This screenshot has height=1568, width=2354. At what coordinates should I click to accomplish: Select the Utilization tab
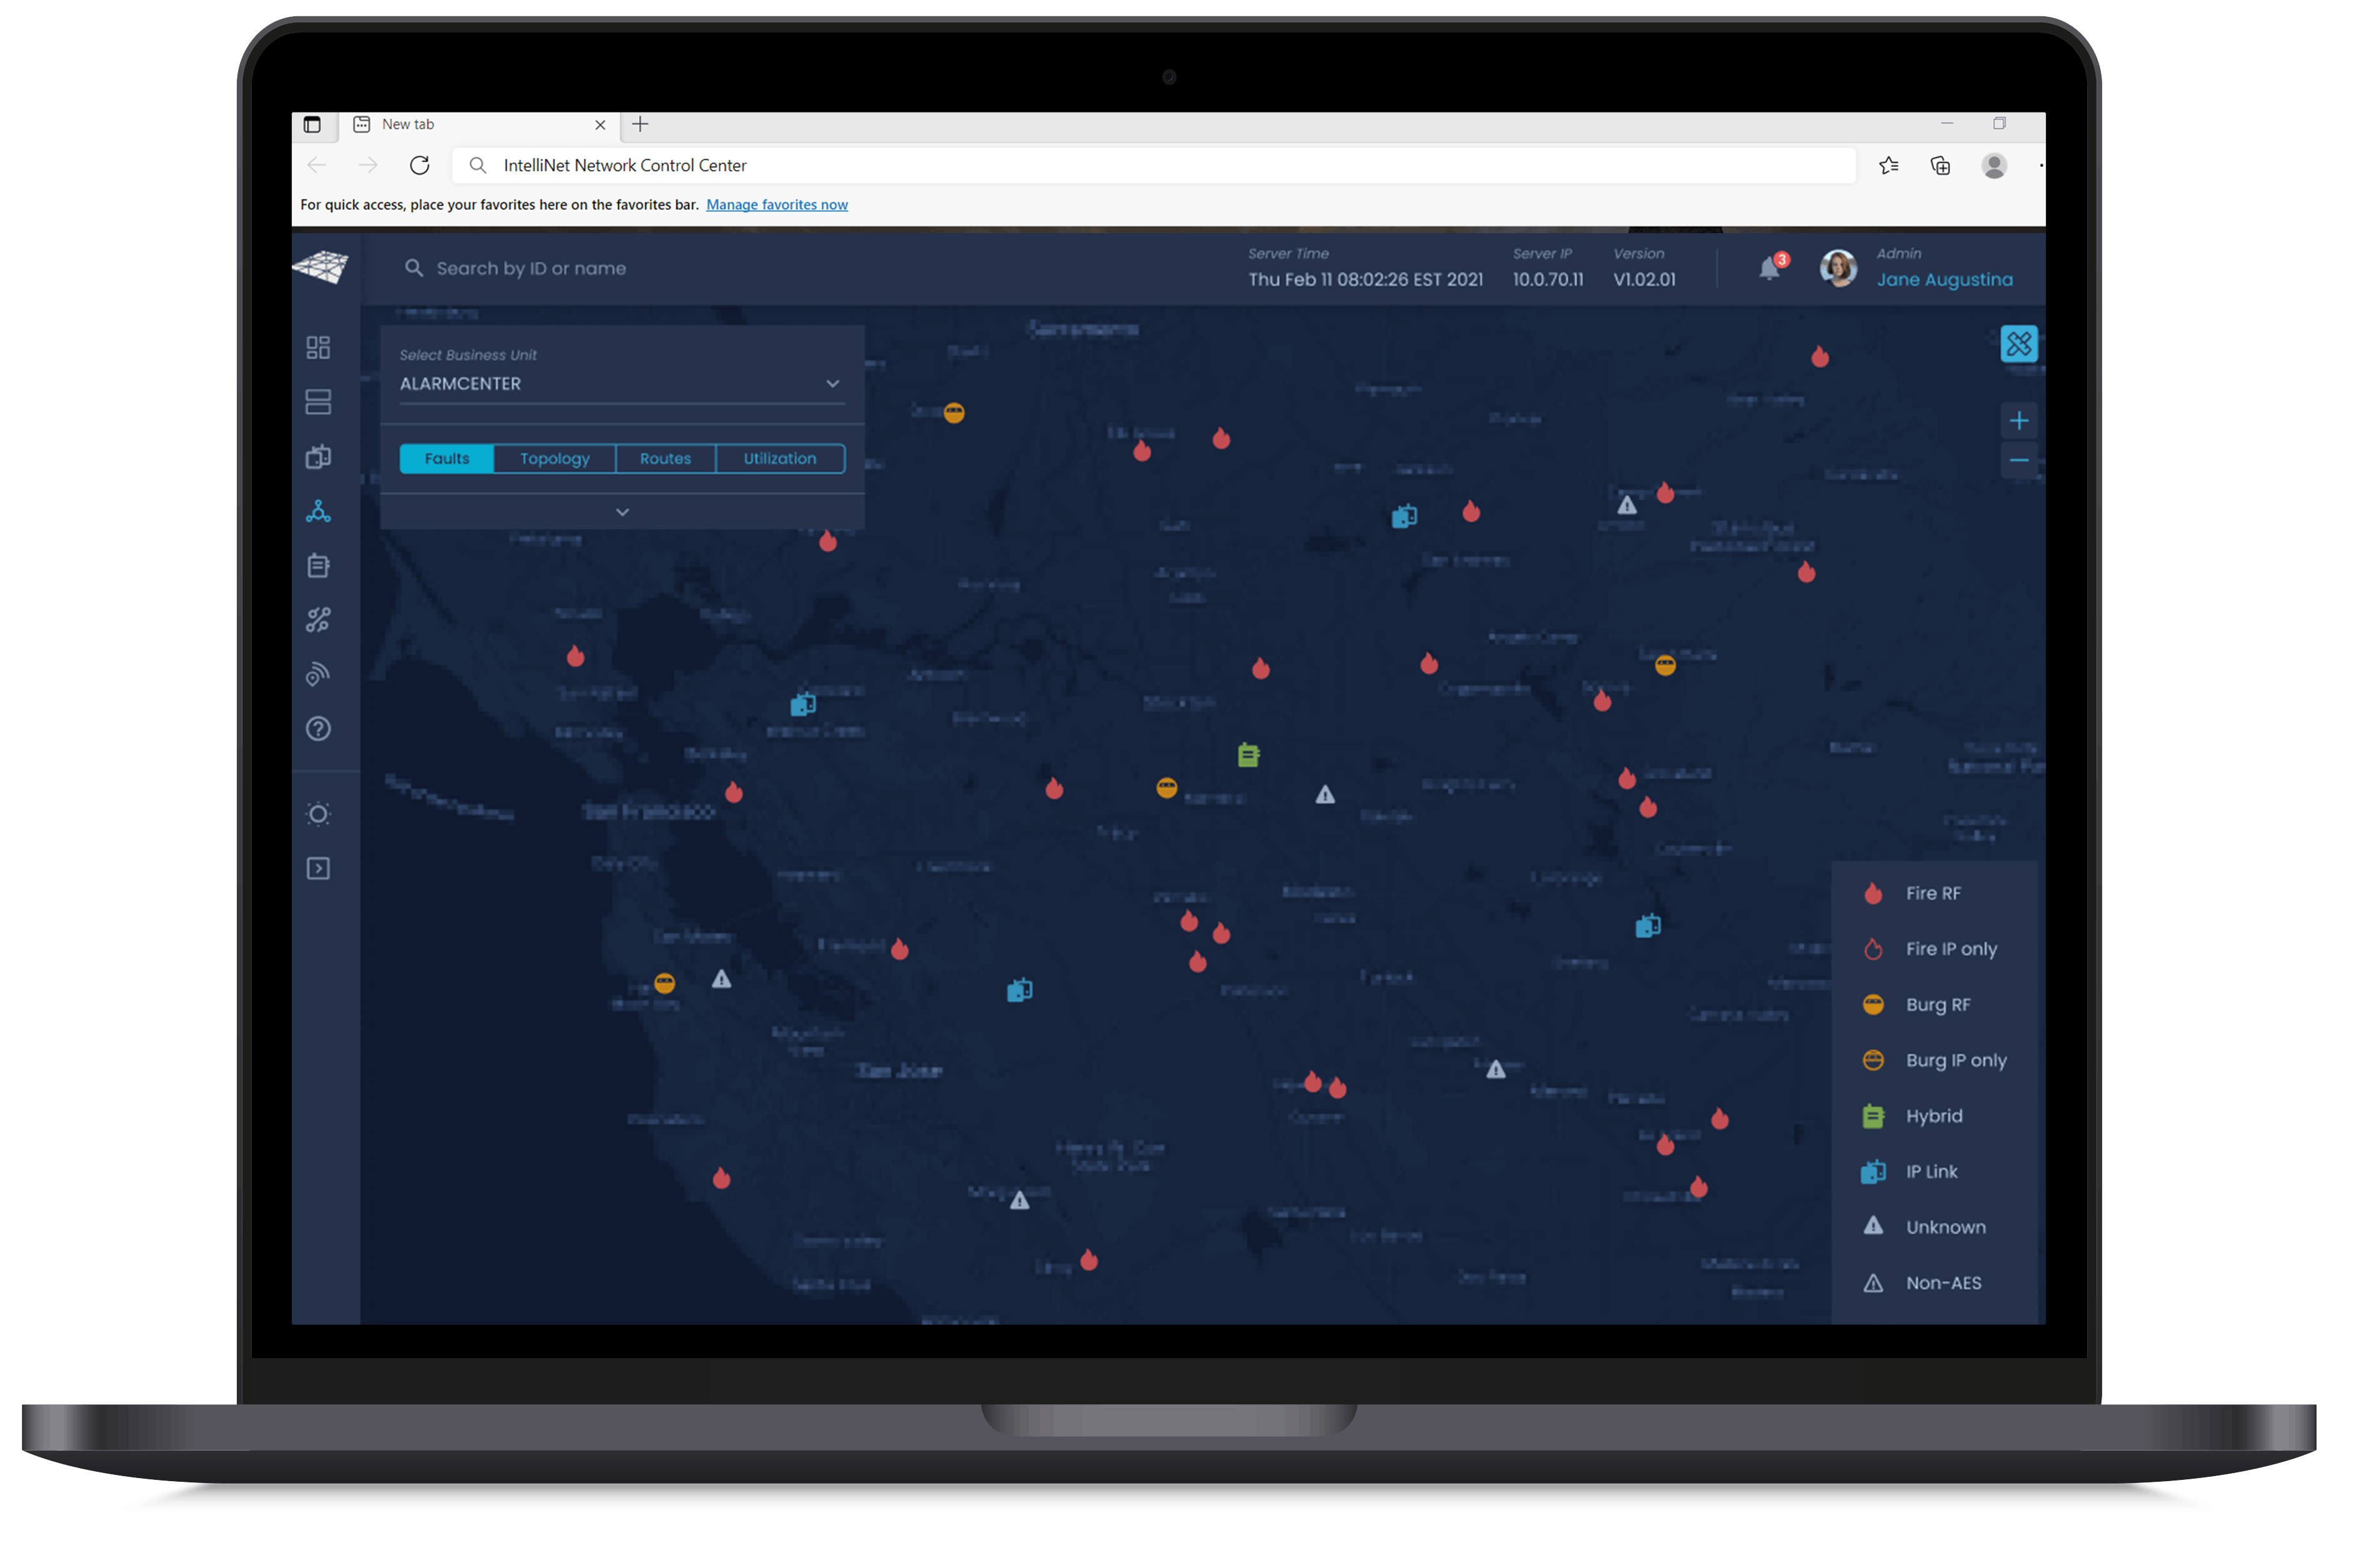click(x=779, y=458)
